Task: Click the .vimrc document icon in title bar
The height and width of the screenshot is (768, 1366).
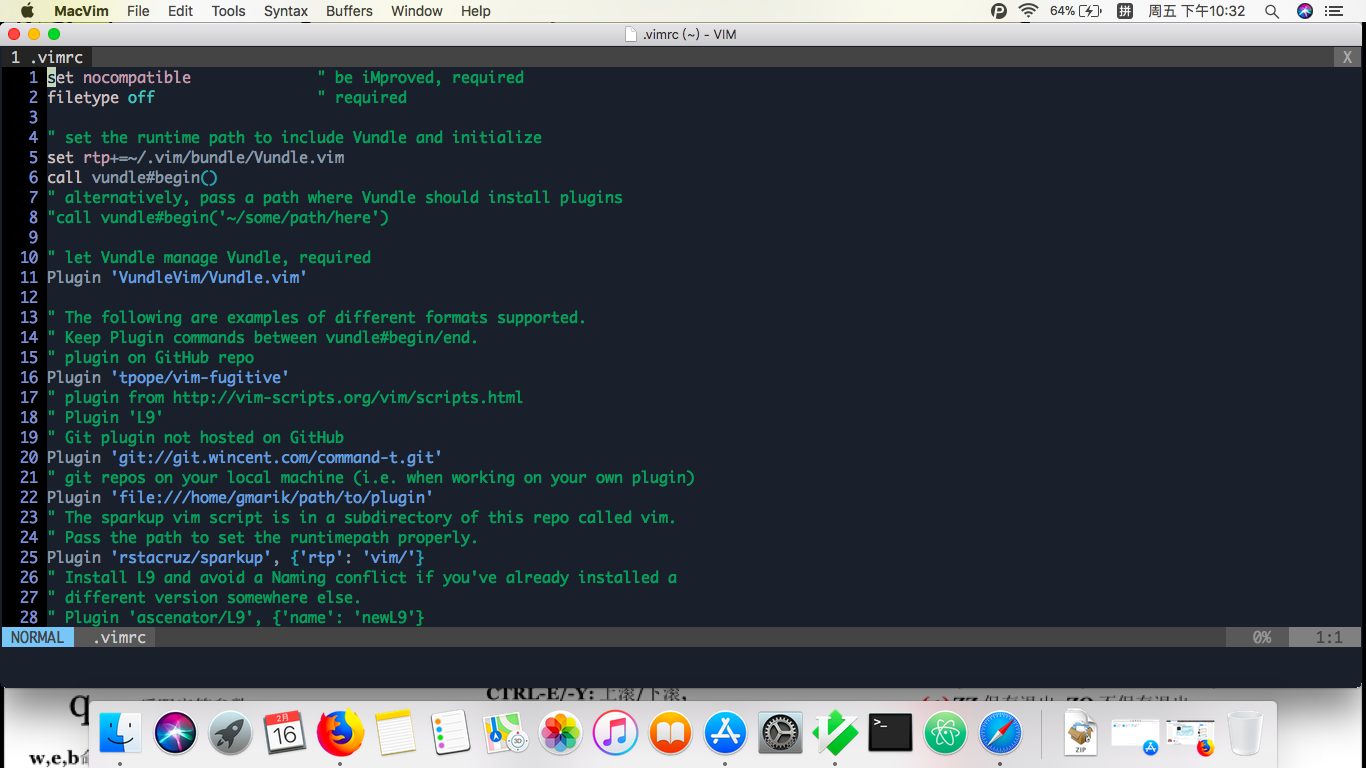Action: point(631,34)
